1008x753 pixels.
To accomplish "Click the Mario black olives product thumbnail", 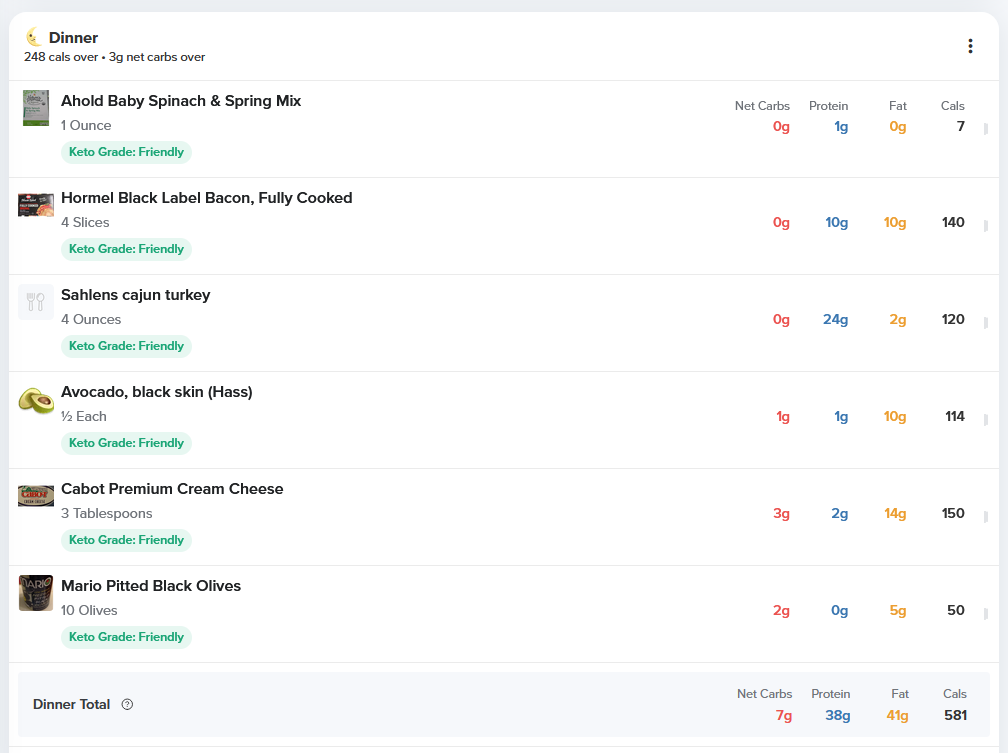I will tap(36, 593).
